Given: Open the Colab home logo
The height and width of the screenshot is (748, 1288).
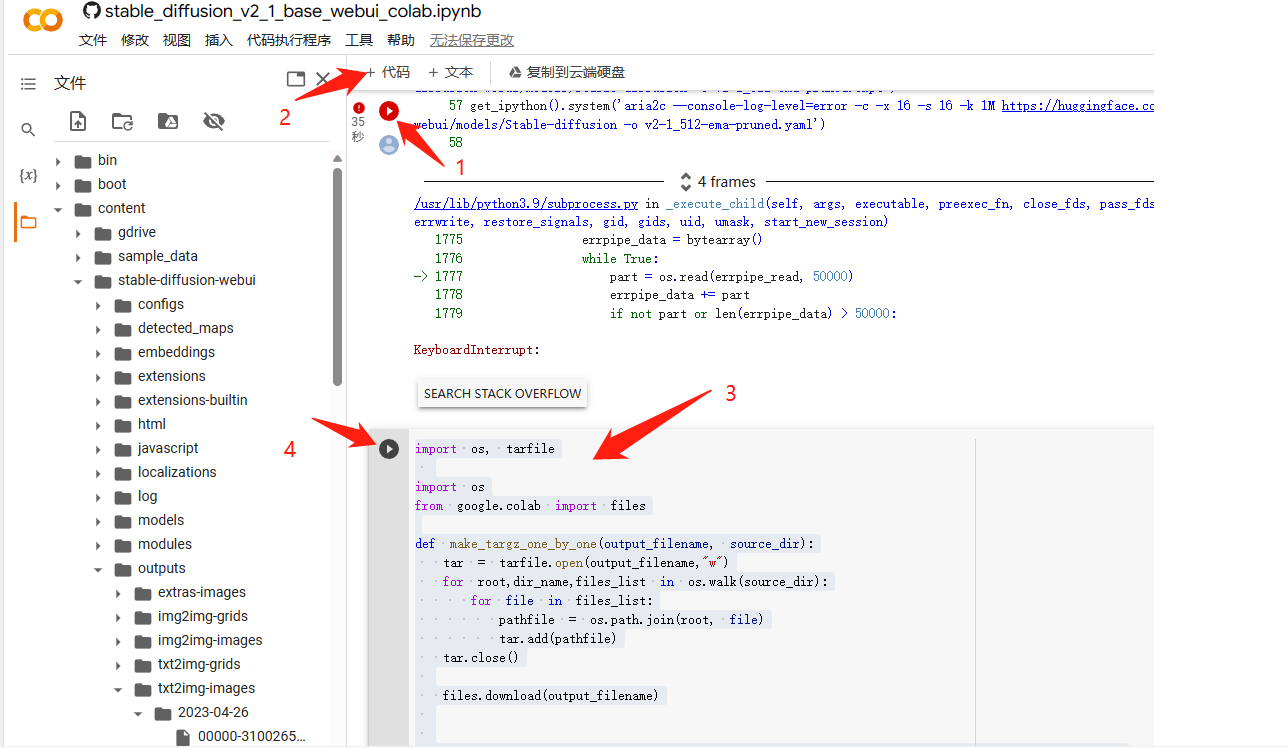Looking at the screenshot, I should pos(42,18).
